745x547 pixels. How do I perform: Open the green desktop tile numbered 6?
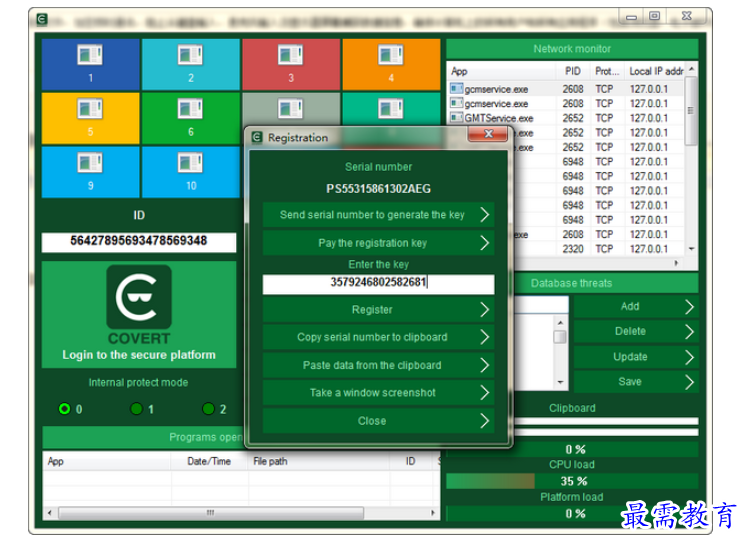tap(191, 118)
